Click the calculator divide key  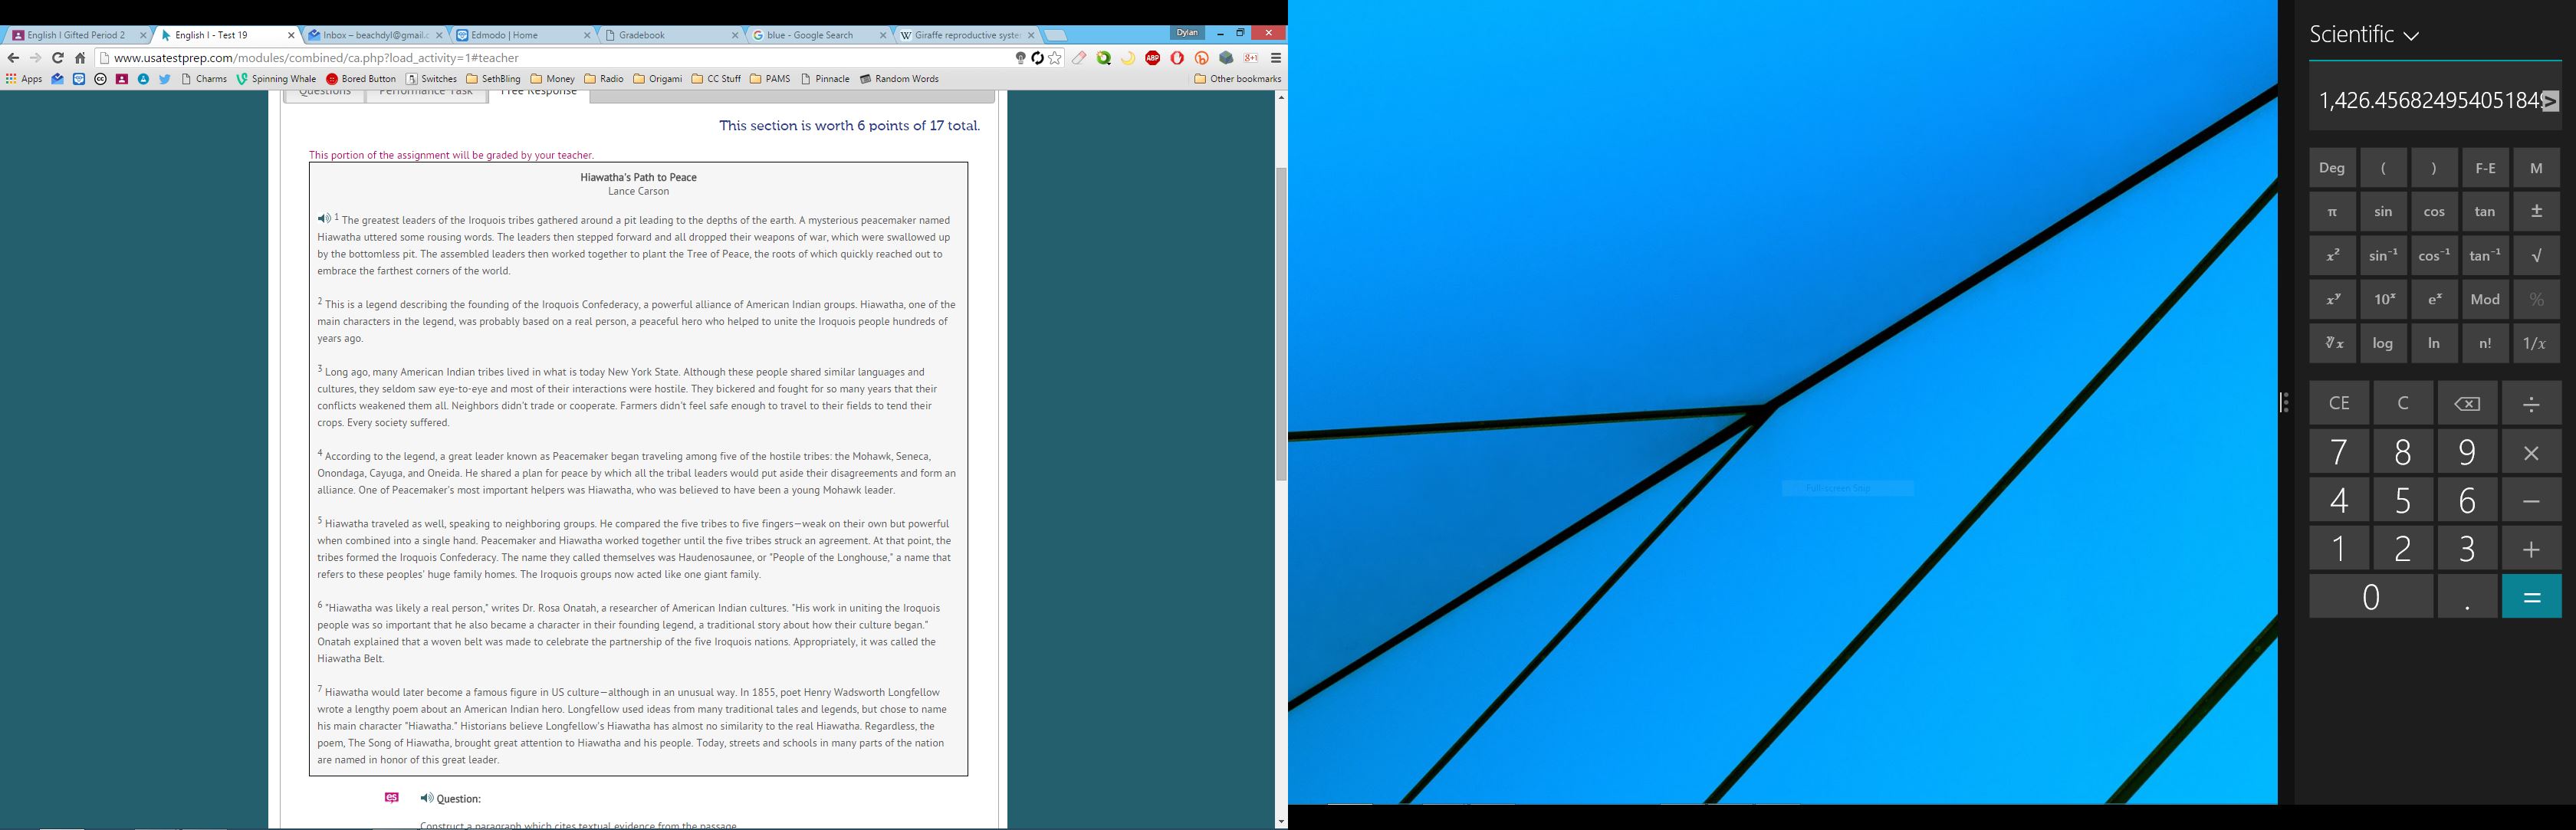click(x=2531, y=403)
